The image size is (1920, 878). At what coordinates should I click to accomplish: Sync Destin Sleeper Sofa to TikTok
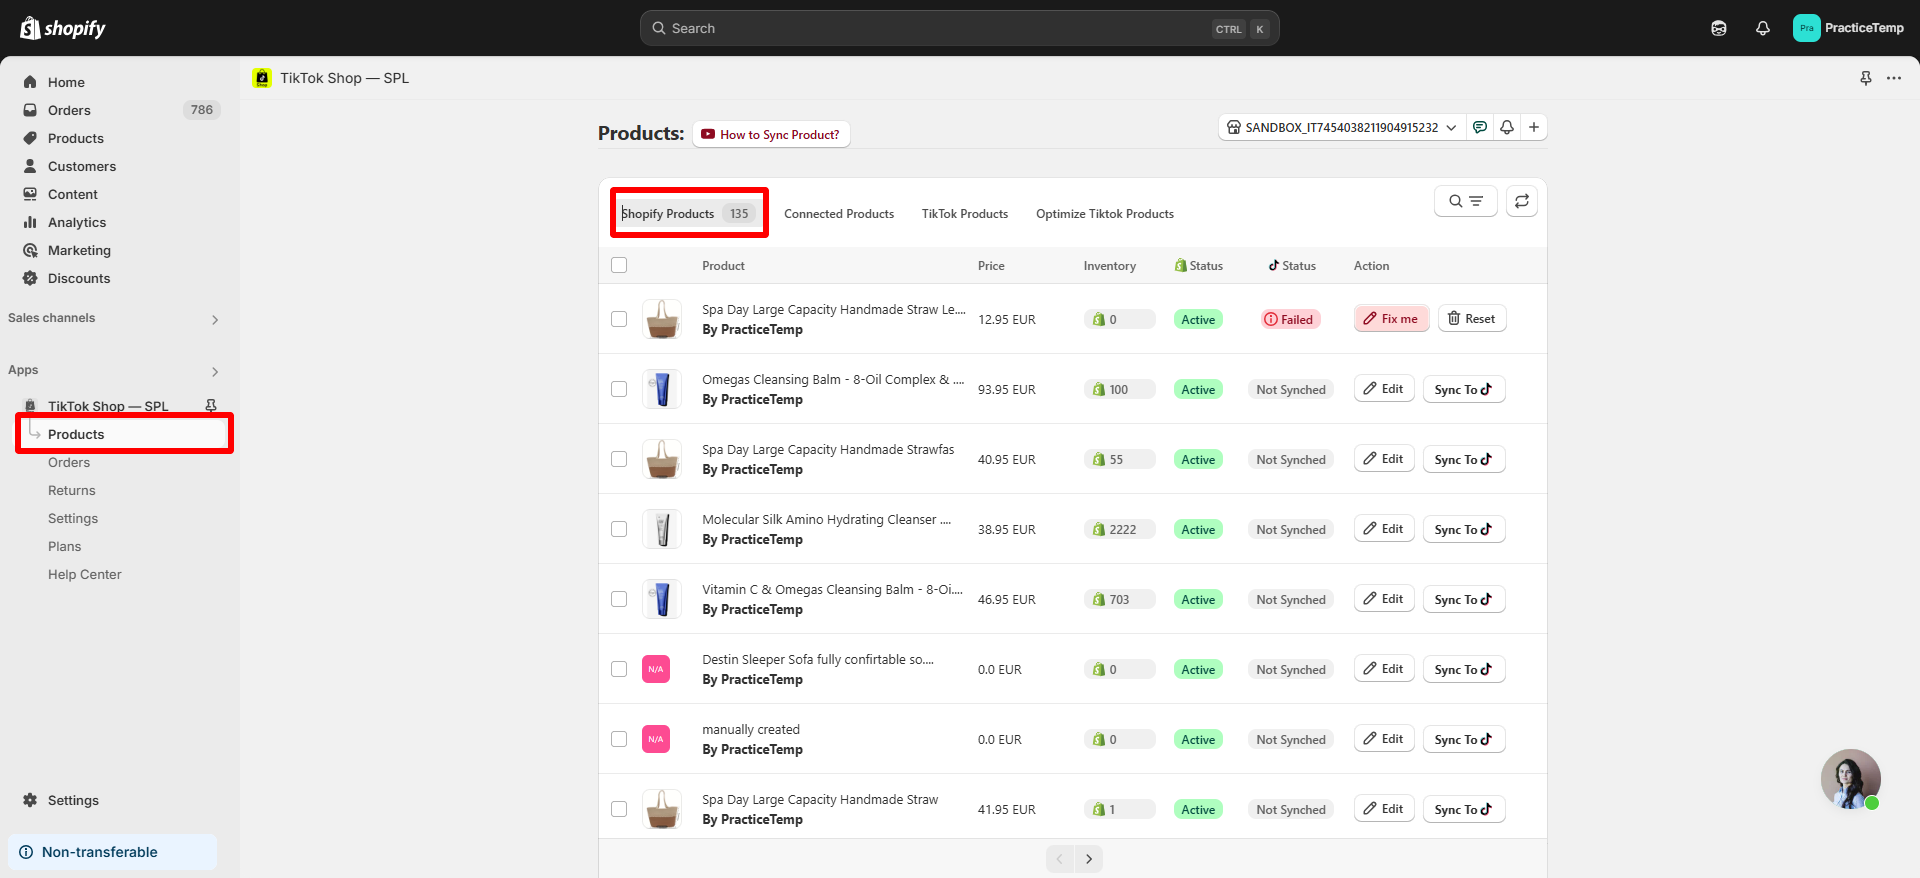[x=1464, y=669]
